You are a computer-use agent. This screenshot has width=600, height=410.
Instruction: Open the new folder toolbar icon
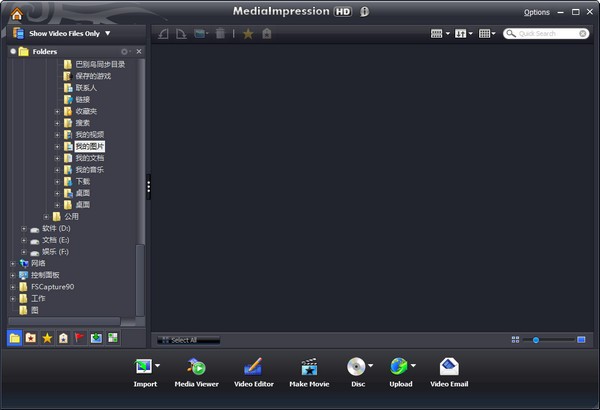click(201, 34)
